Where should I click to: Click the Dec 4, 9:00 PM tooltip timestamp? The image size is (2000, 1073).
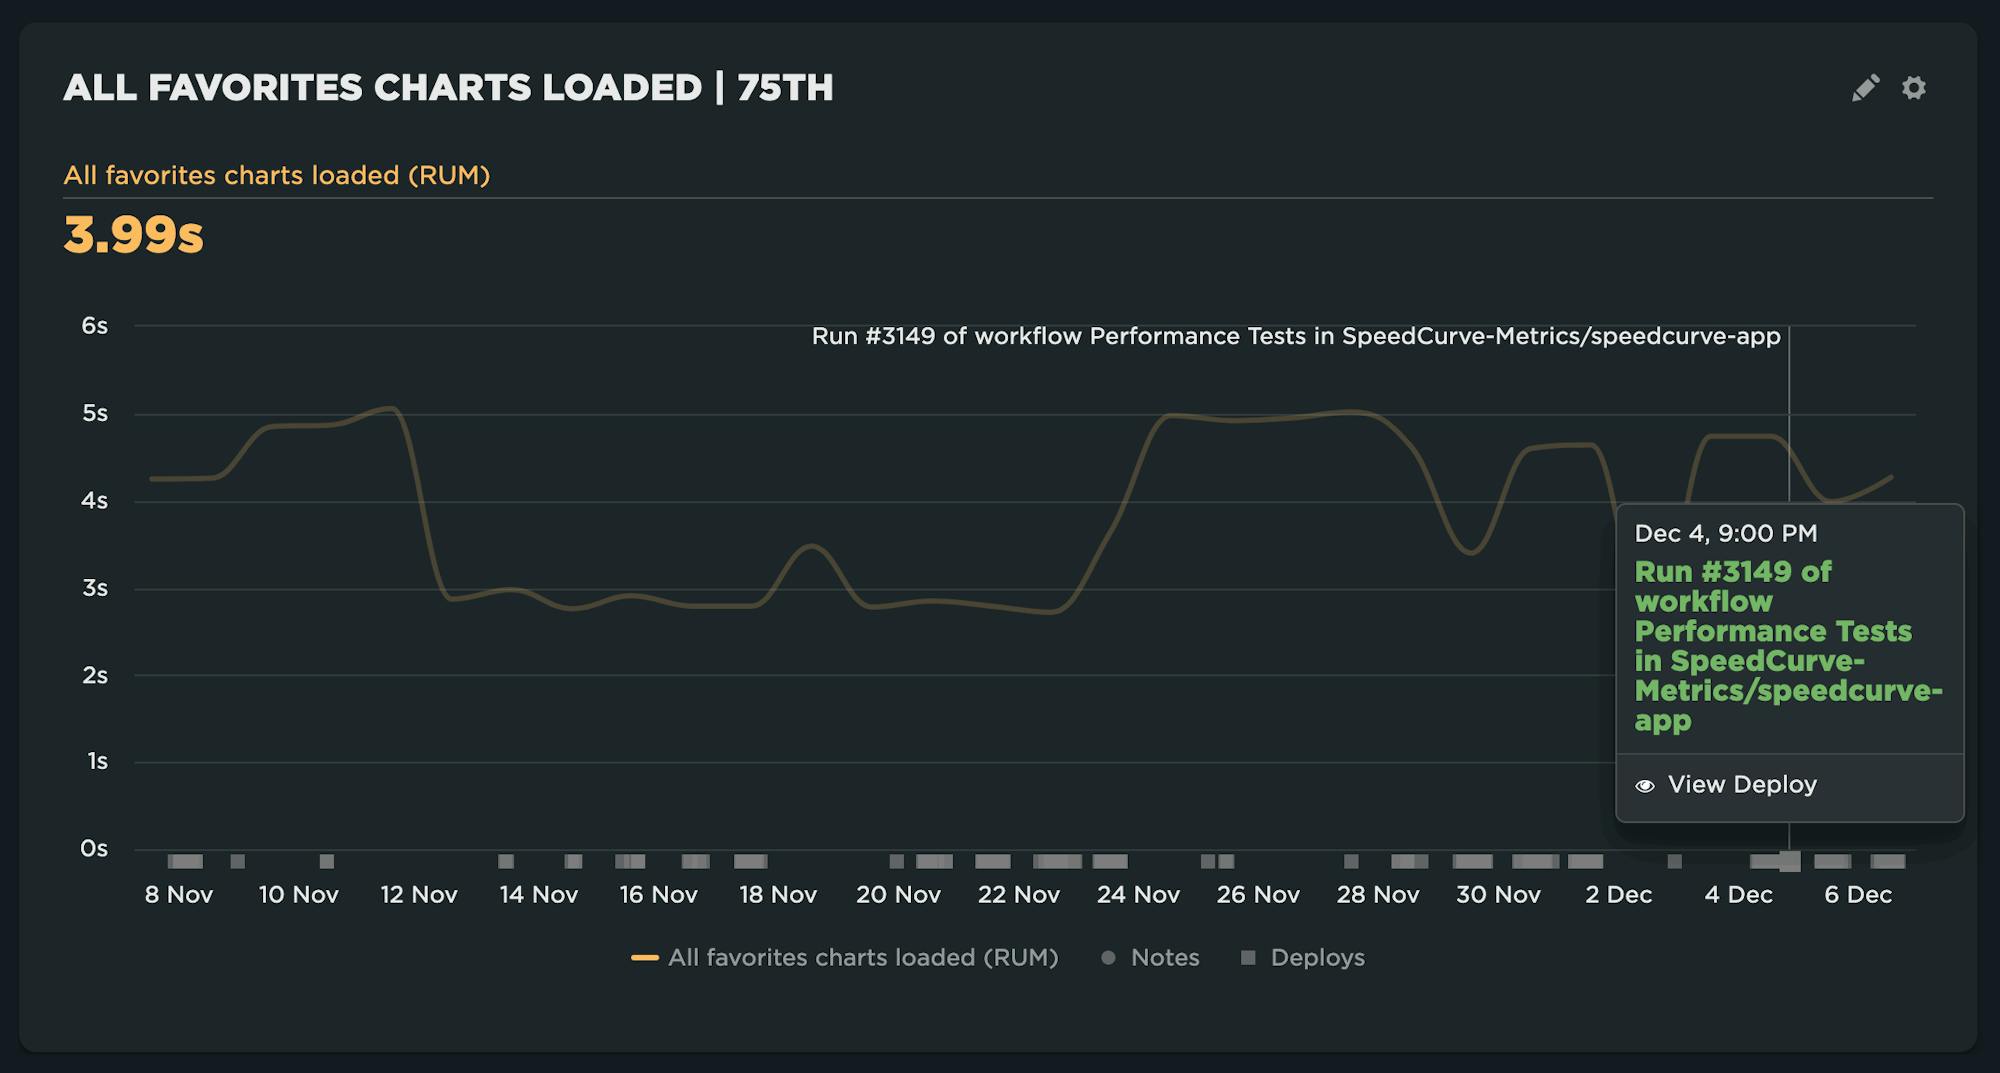pyautogui.click(x=1725, y=534)
